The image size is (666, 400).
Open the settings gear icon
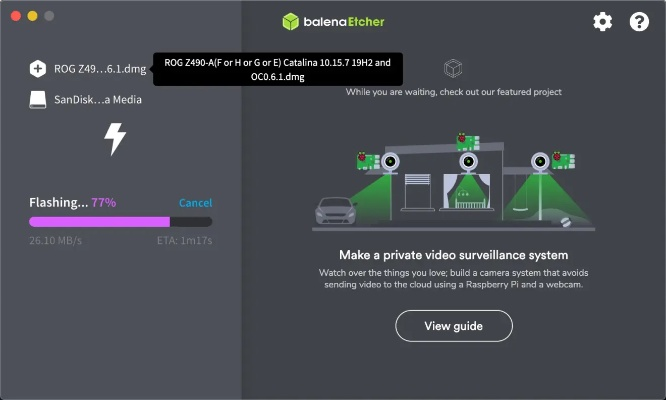coord(602,22)
